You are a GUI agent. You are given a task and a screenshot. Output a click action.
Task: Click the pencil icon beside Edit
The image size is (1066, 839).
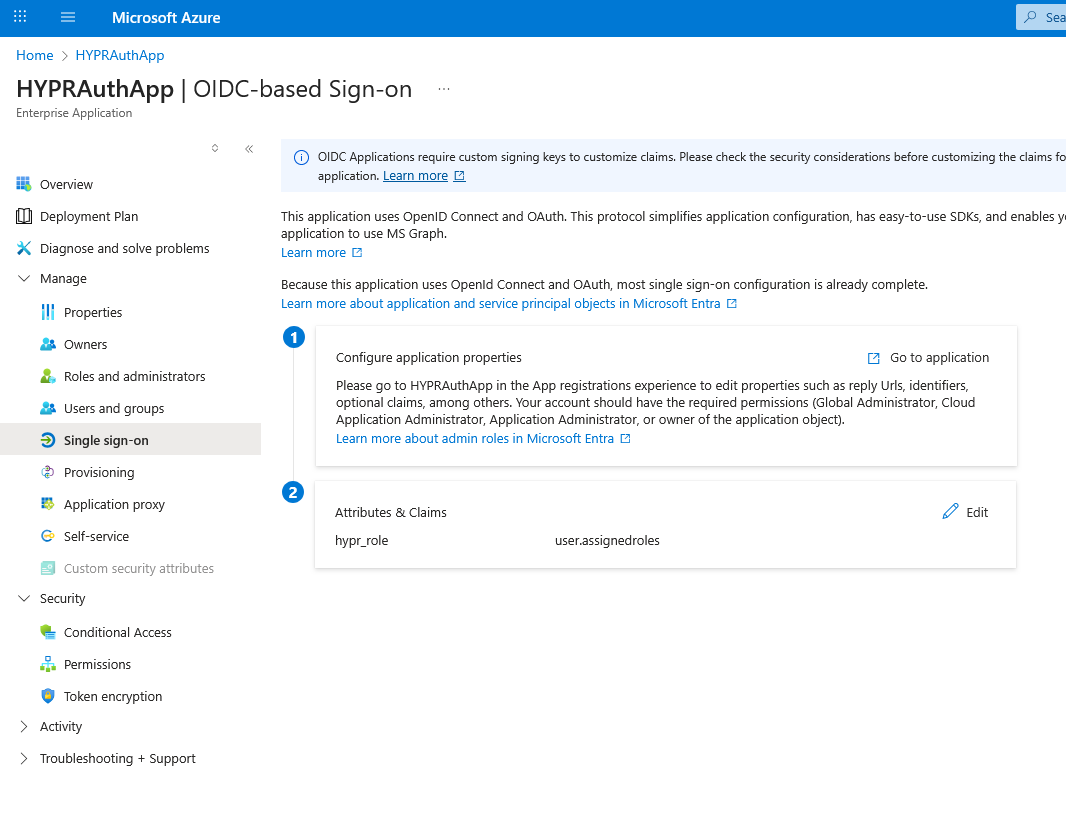(x=950, y=511)
